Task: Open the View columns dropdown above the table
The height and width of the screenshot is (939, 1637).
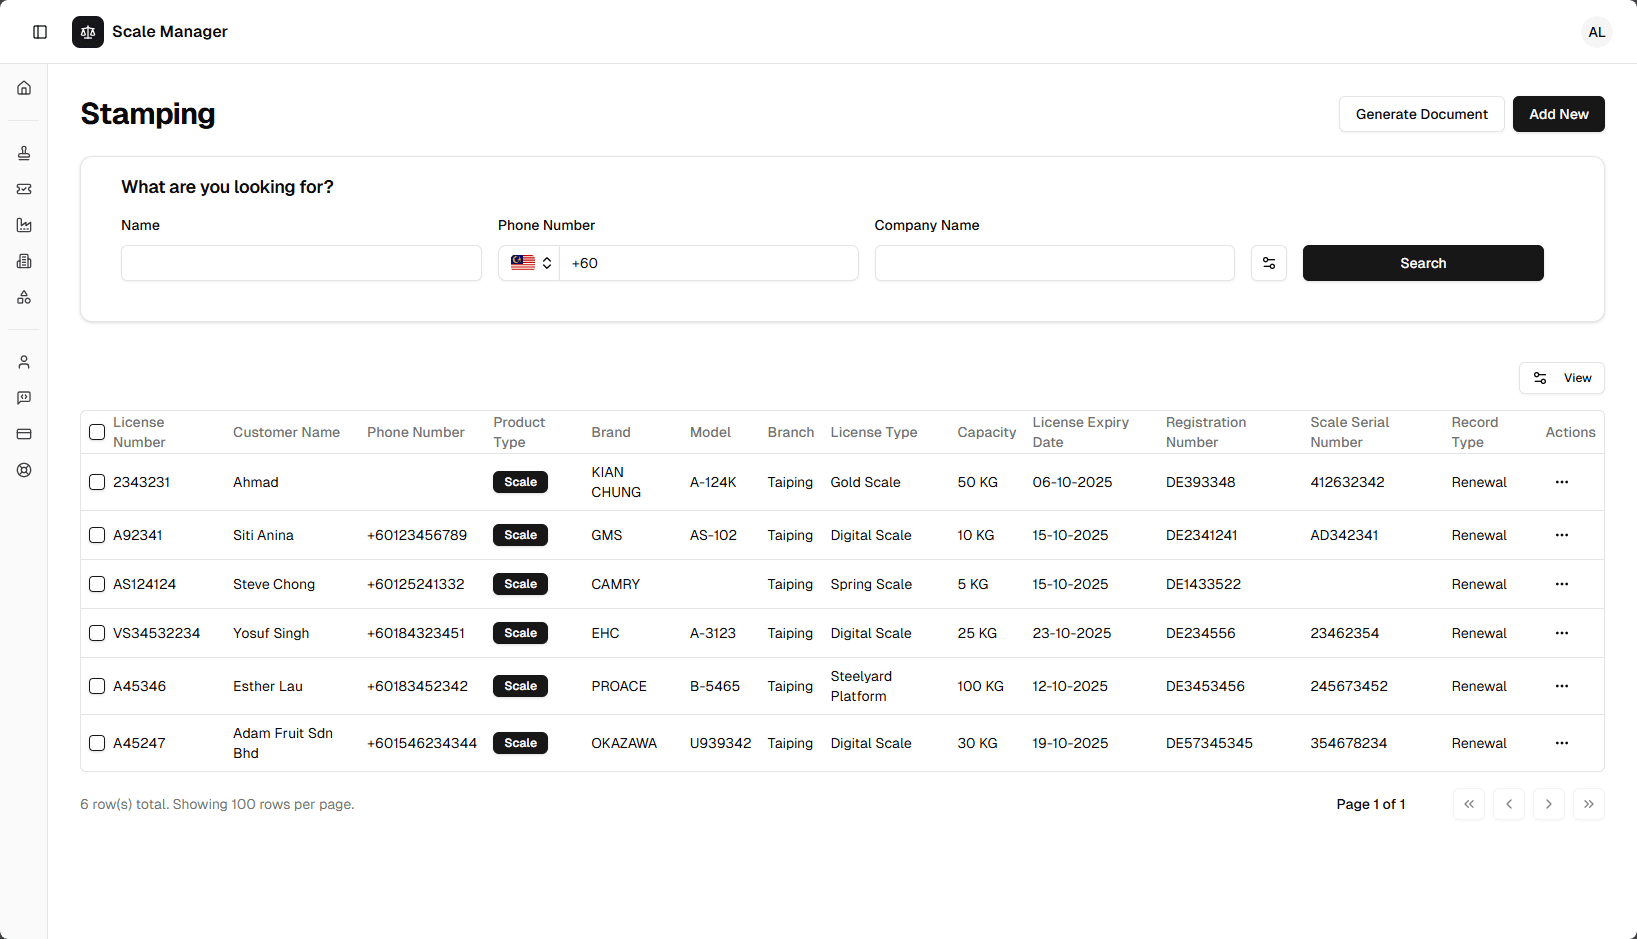Action: coord(1561,378)
